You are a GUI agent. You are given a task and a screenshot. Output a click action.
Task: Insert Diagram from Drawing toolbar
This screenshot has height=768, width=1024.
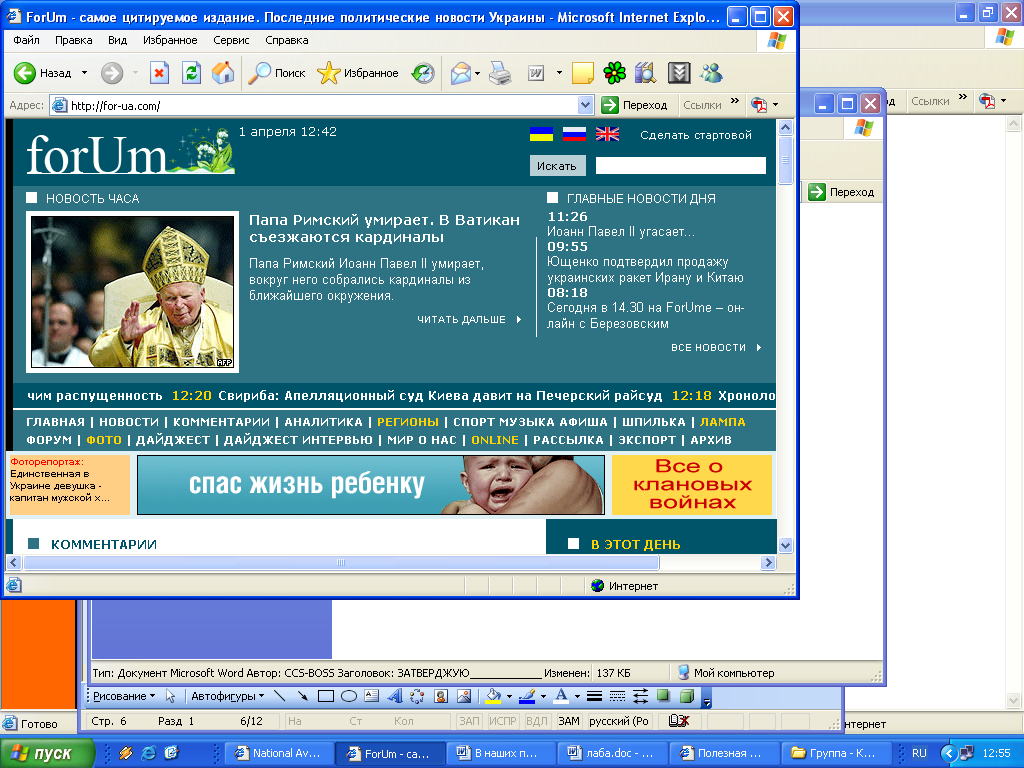click(417, 696)
